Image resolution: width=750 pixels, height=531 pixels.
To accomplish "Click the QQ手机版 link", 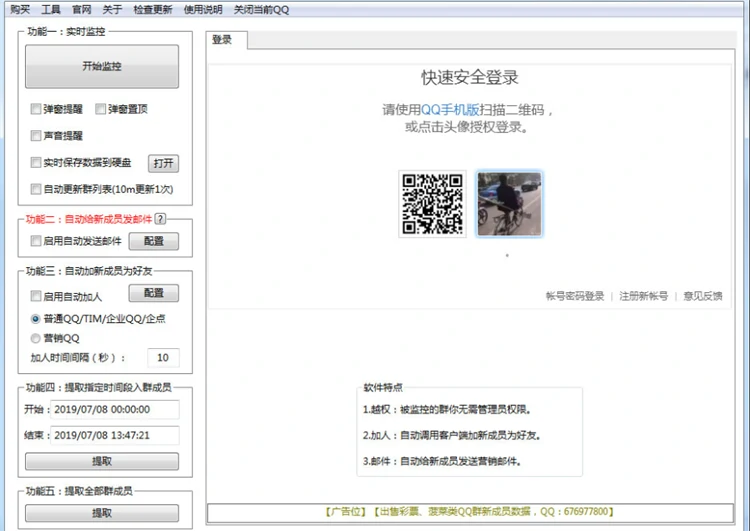I will 450,110.
